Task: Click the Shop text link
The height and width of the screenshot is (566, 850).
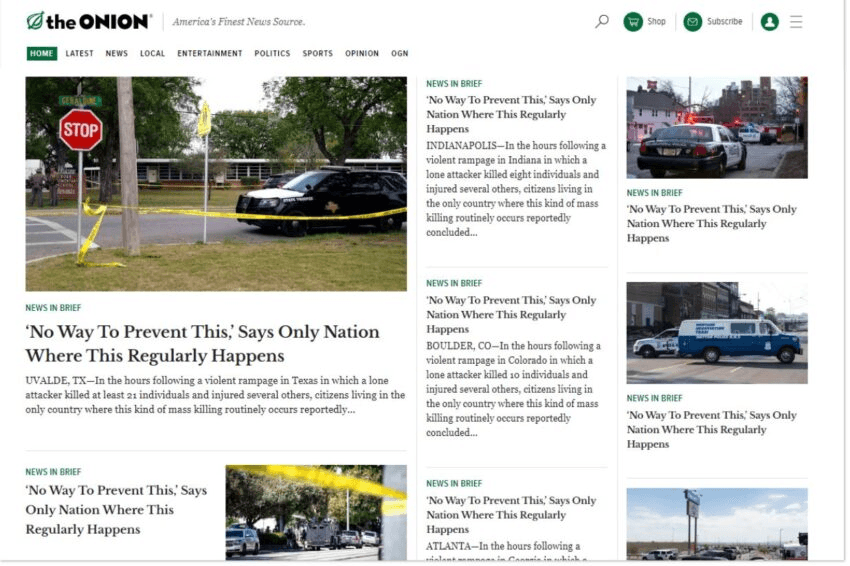Action: click(x=656, y=22)
